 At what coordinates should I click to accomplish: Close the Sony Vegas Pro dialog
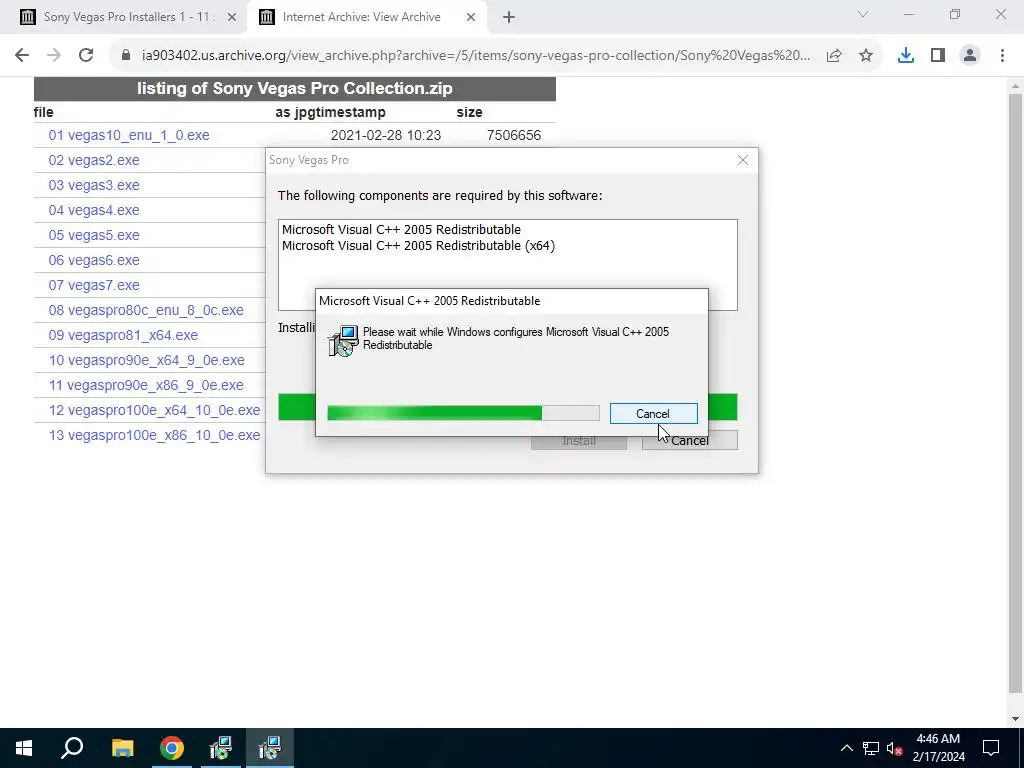(x=743, y=160)
